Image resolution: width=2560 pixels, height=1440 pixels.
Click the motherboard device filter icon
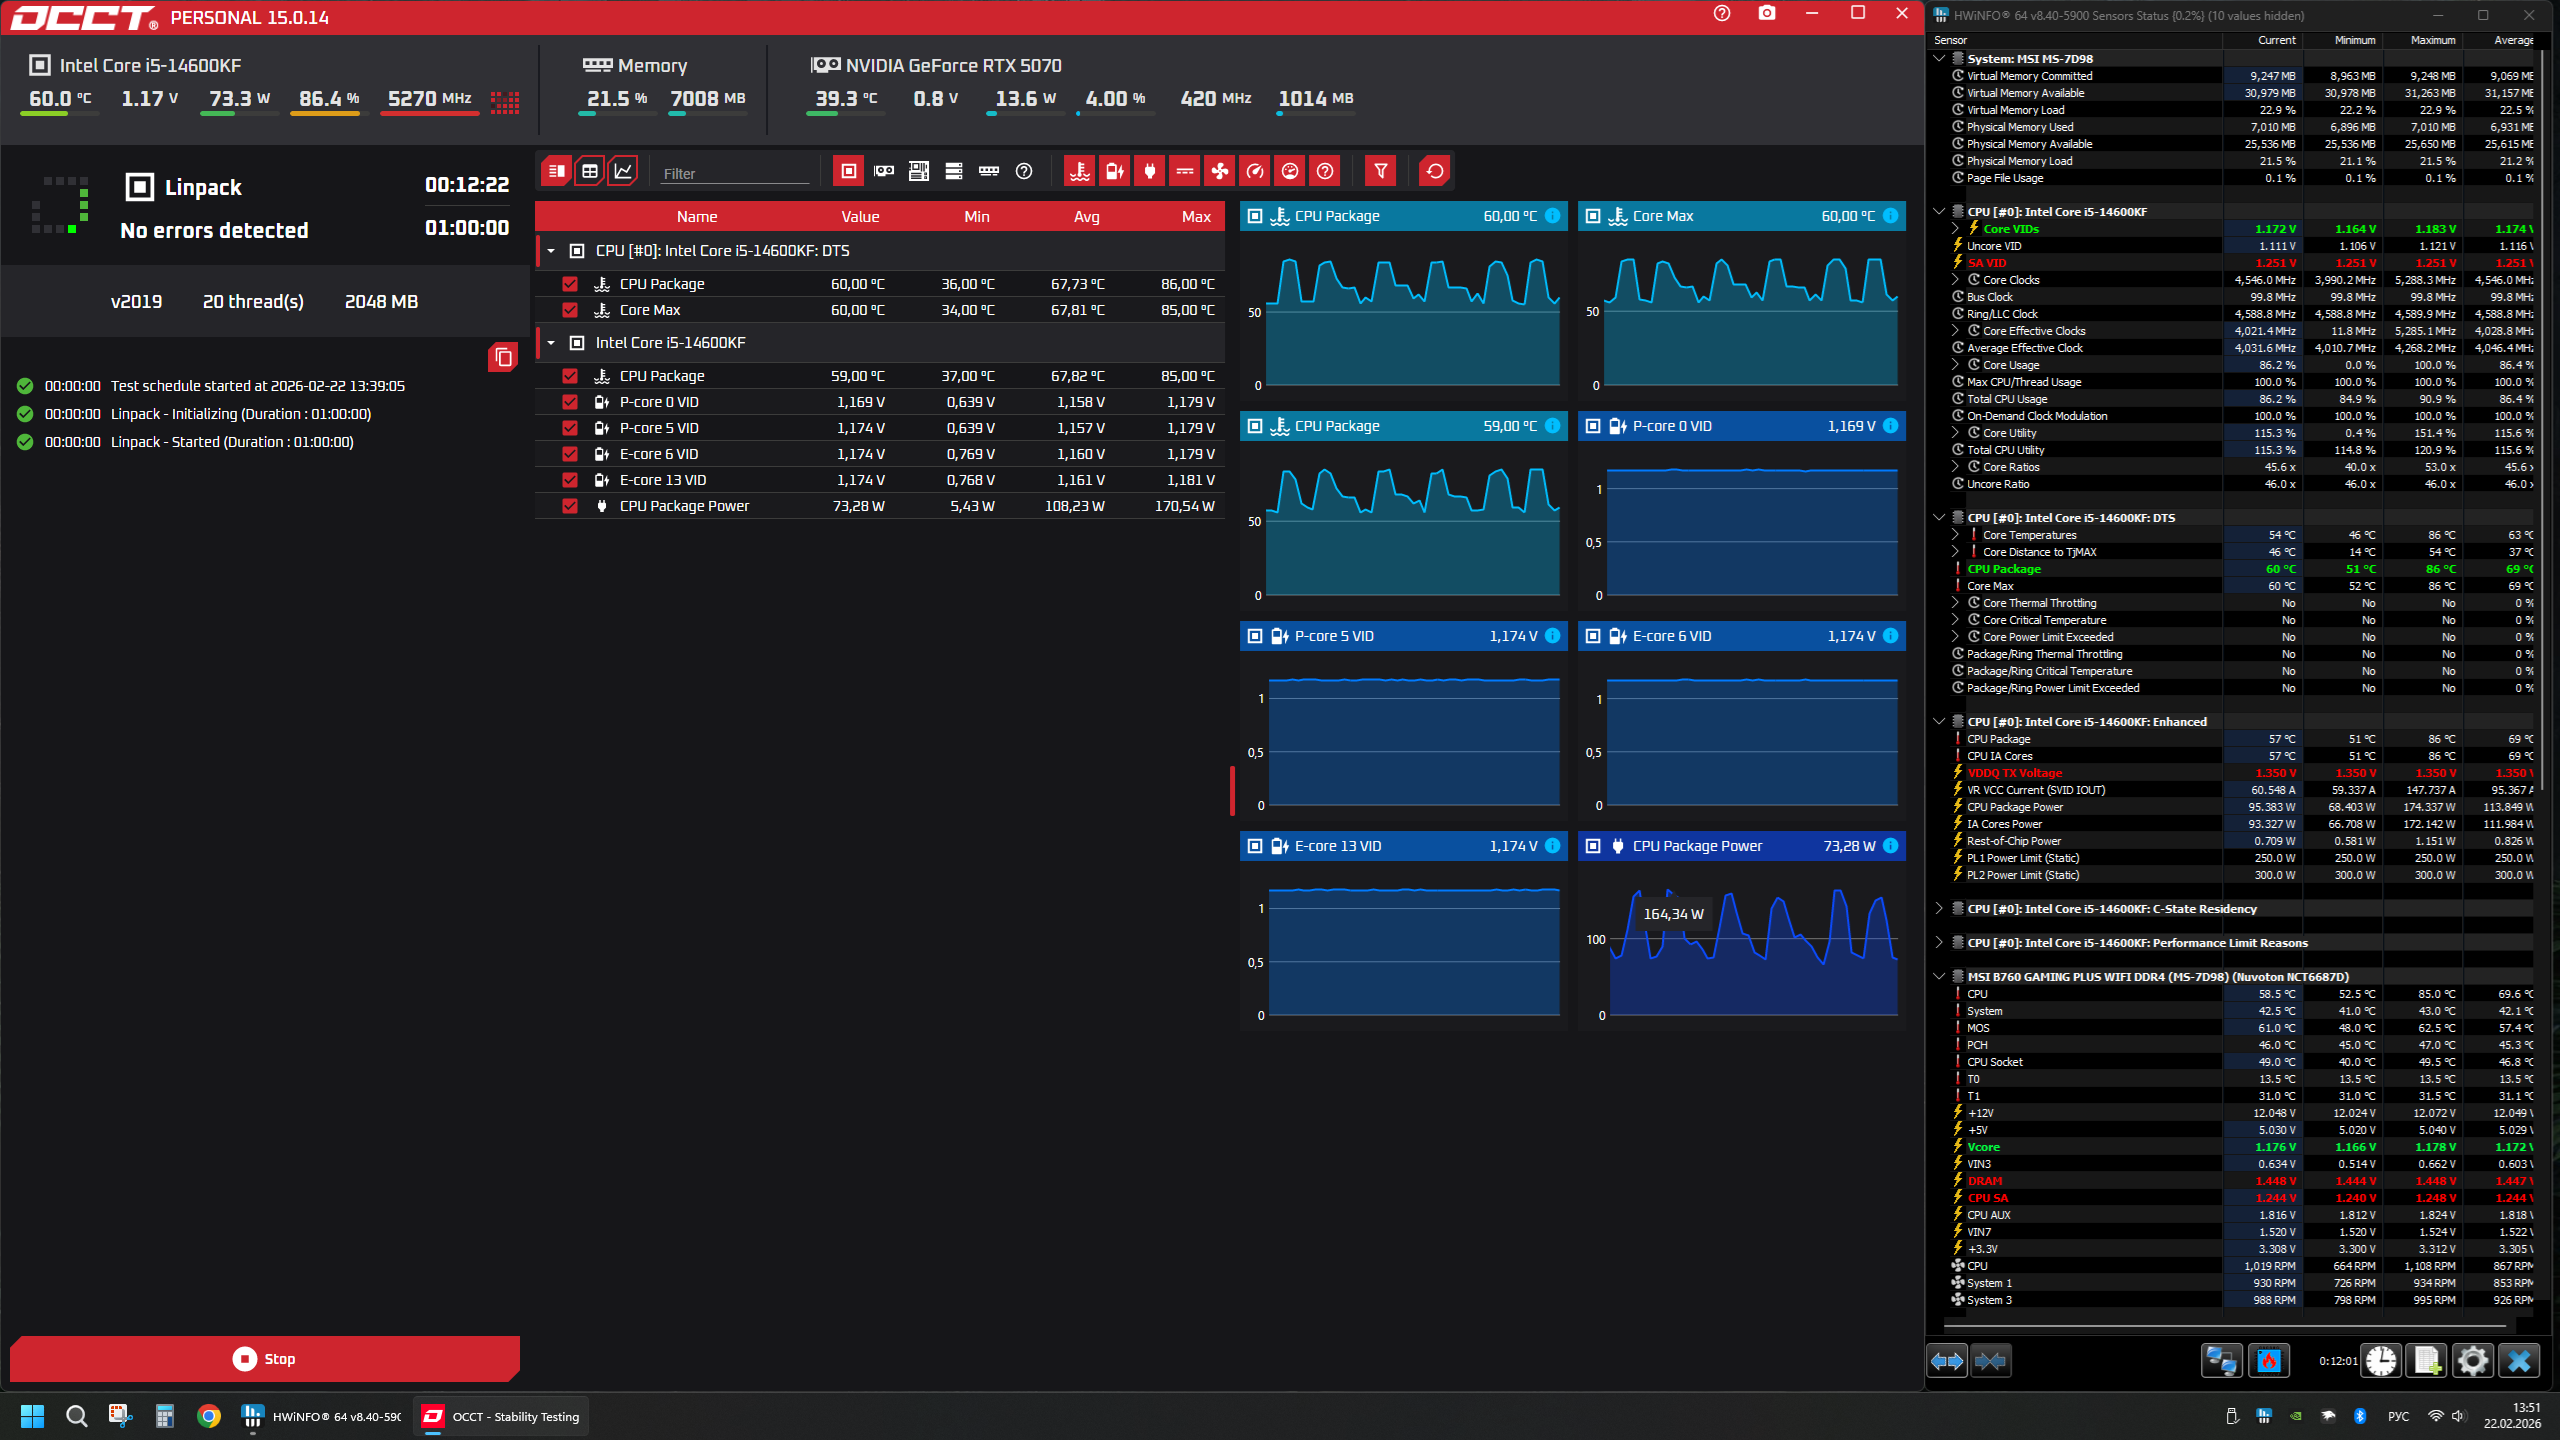pyautogui.click(x=919, y=171)
